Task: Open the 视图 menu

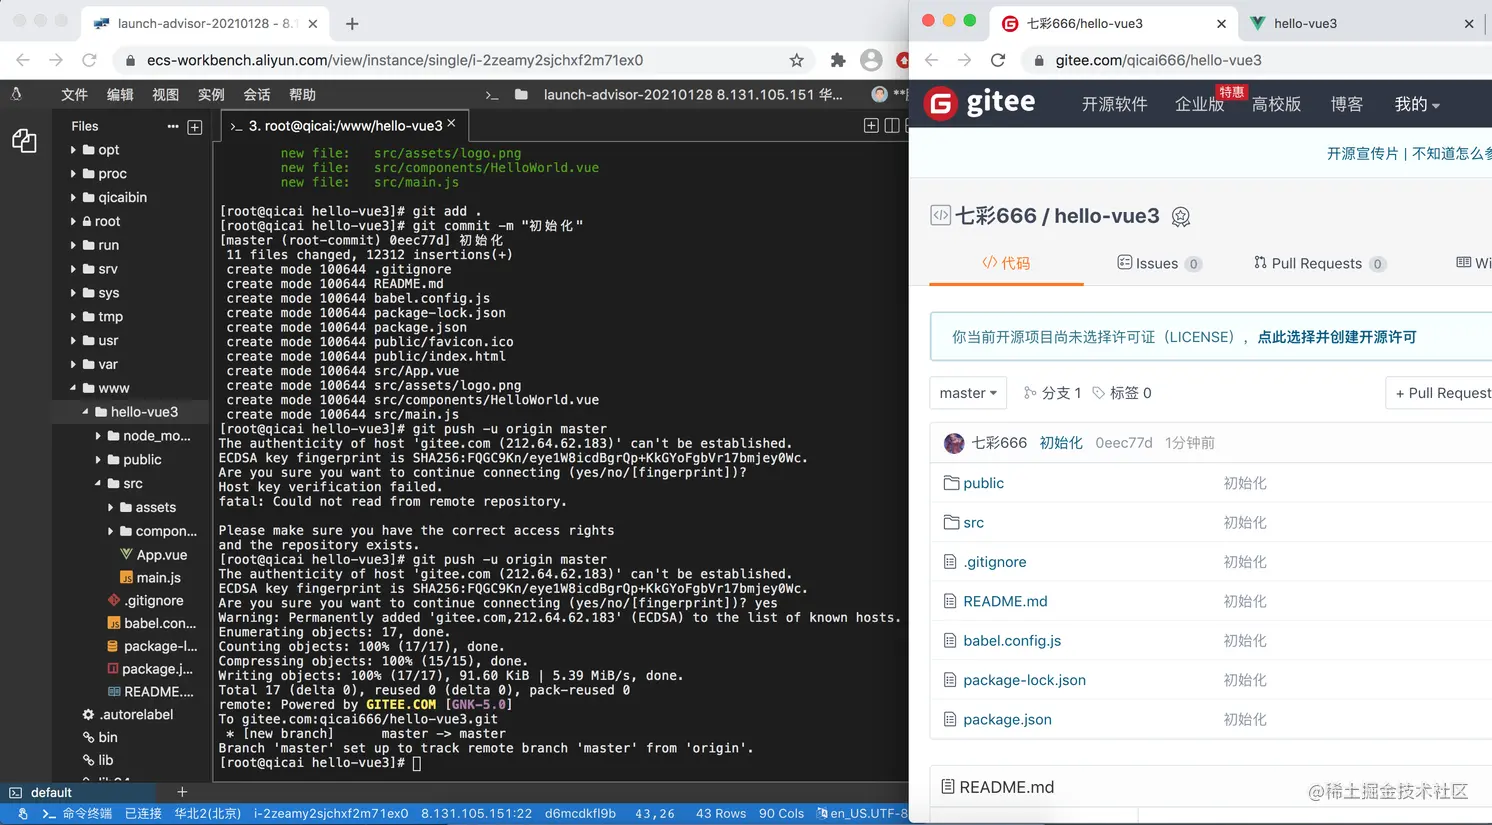Action: point(165,95)
